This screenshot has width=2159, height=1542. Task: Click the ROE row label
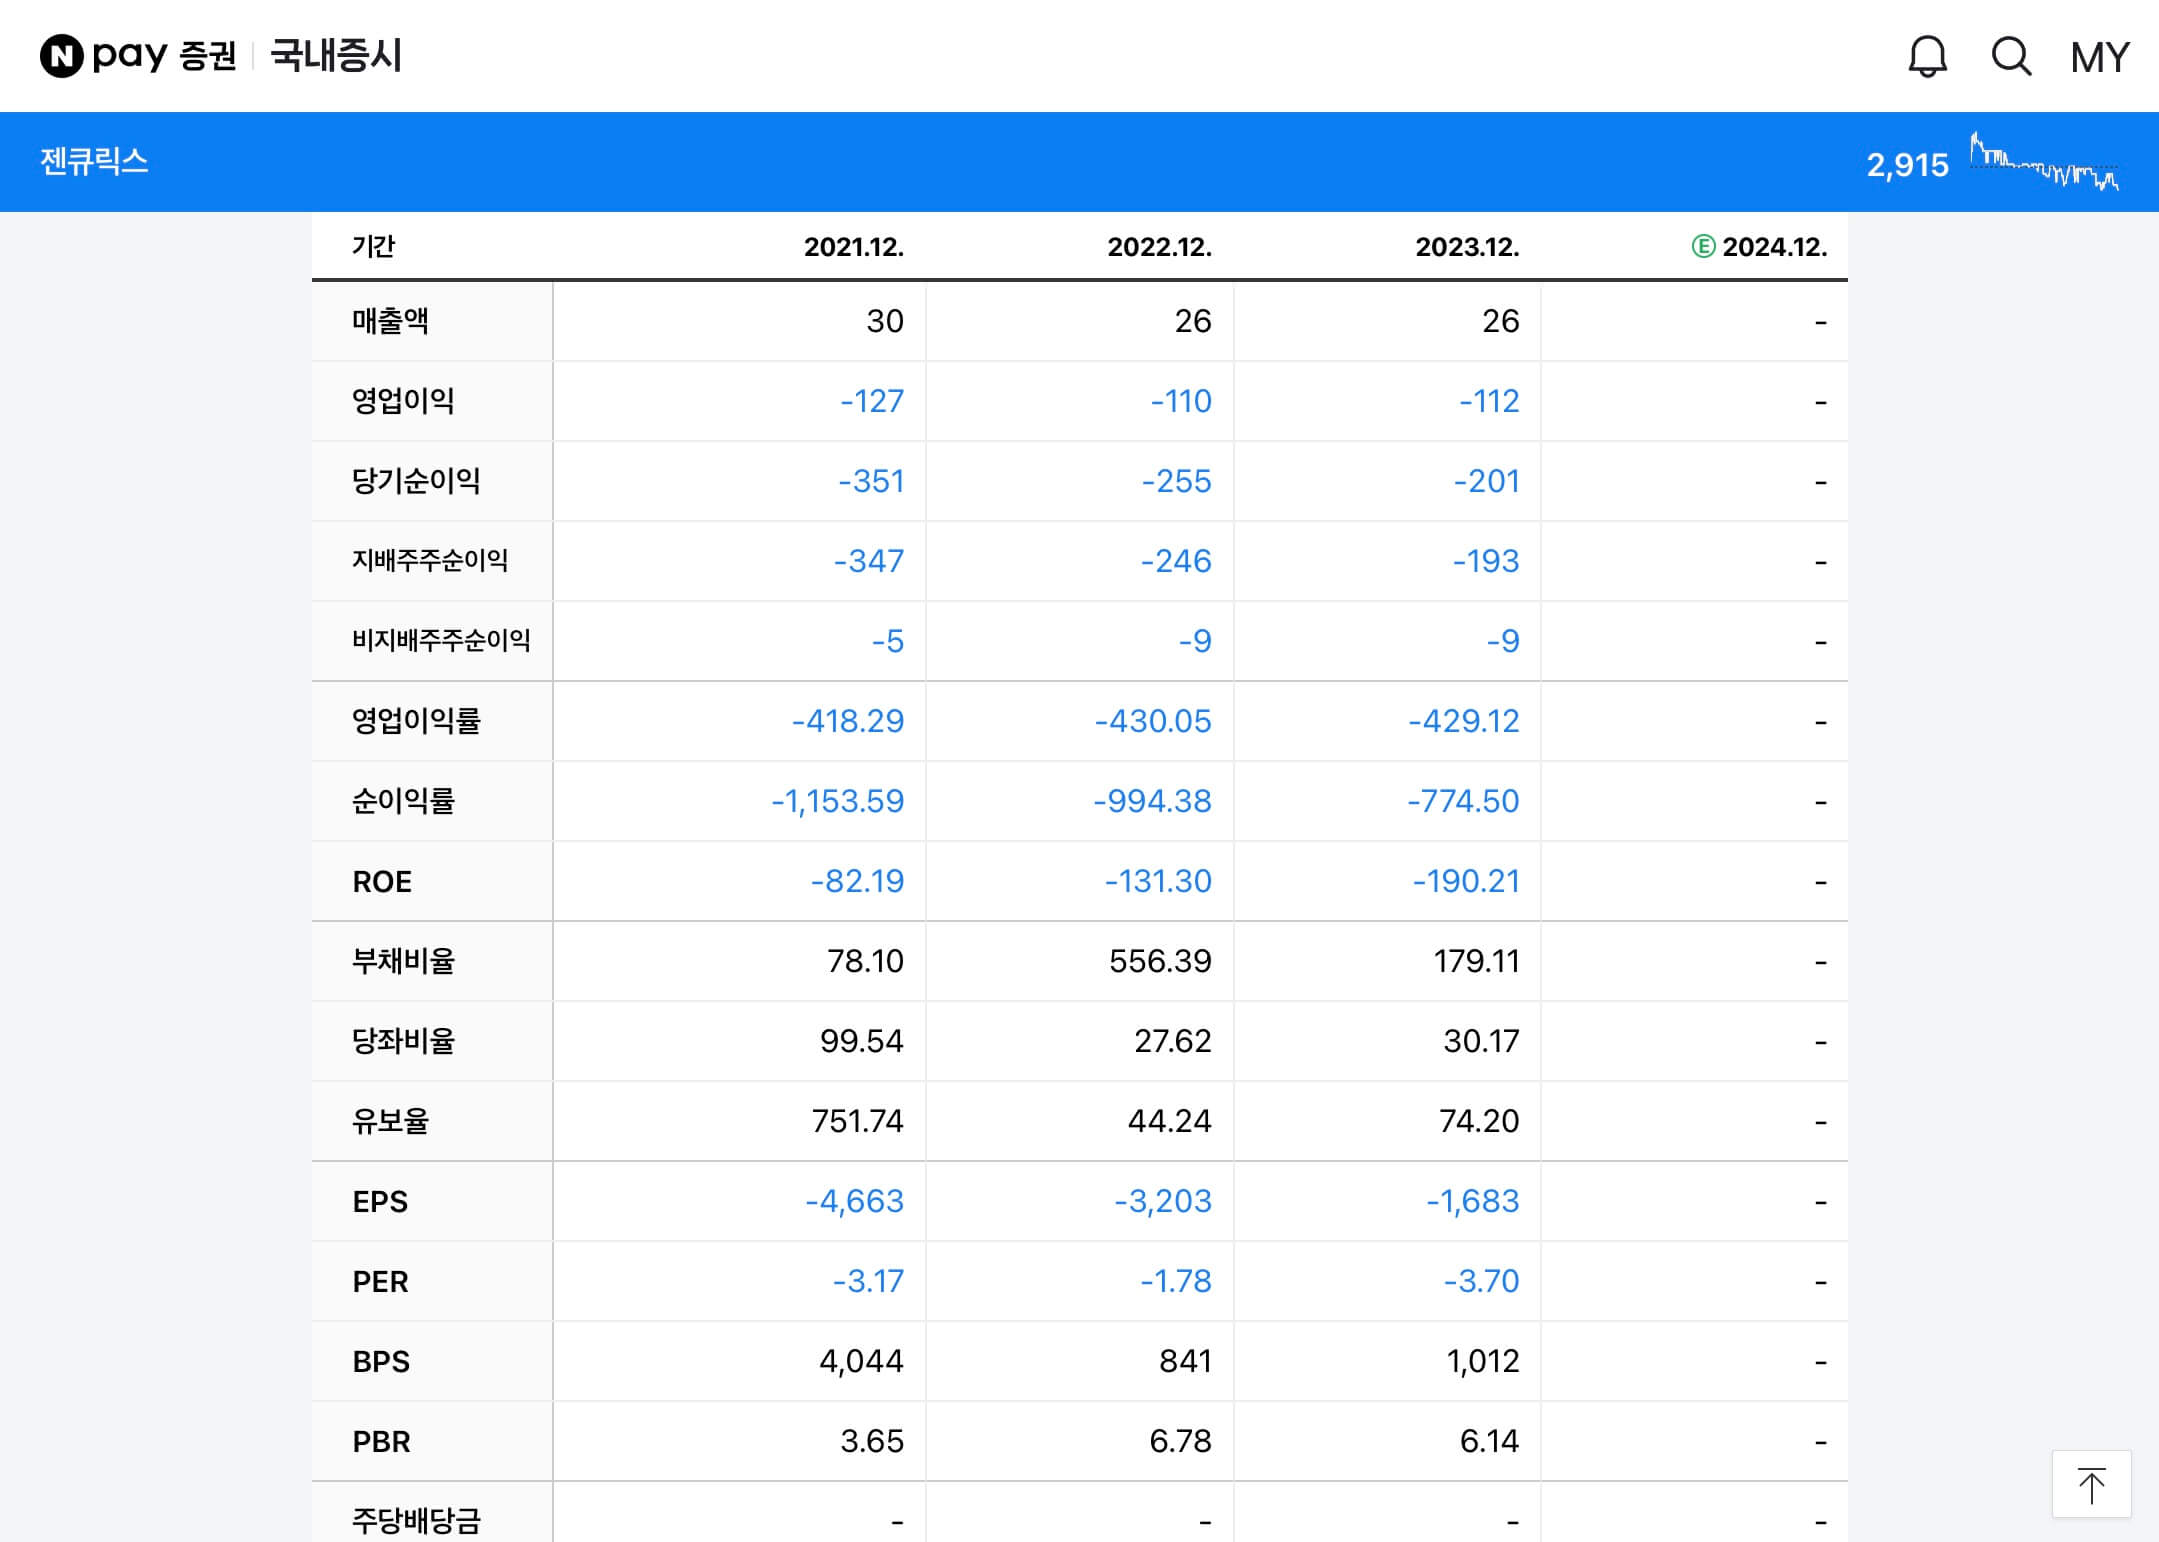382,881
